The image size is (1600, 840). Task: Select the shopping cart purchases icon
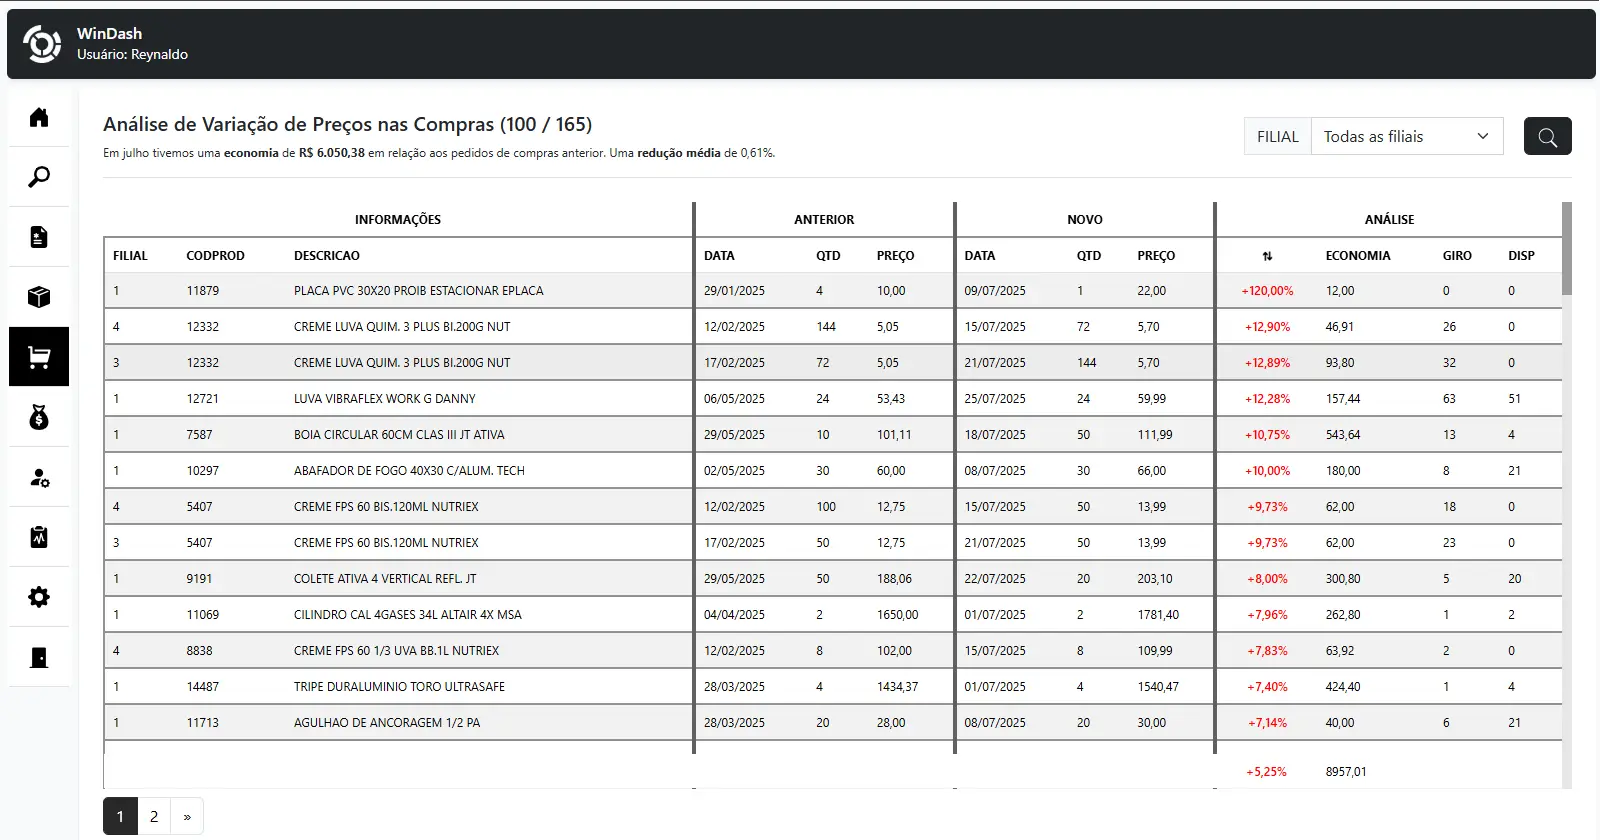(39, 357)
